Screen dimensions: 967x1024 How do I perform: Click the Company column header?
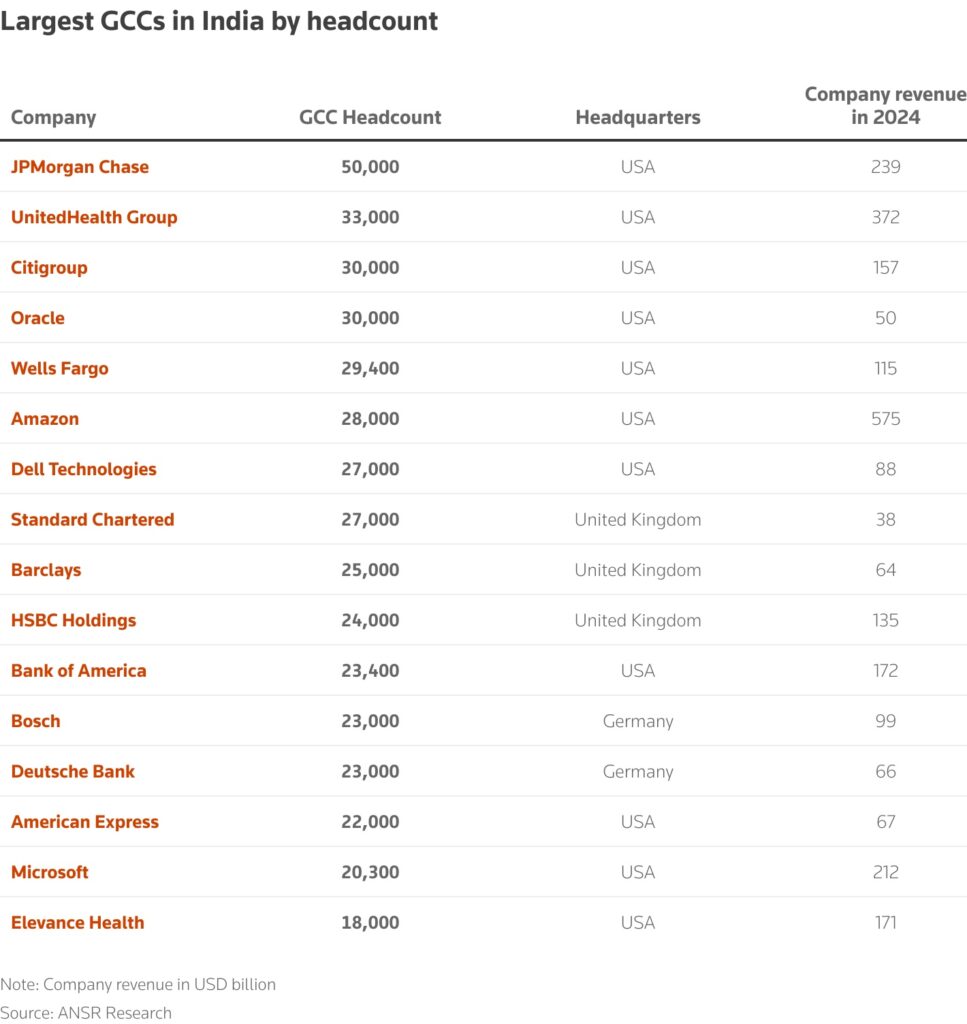click(54, 117)
